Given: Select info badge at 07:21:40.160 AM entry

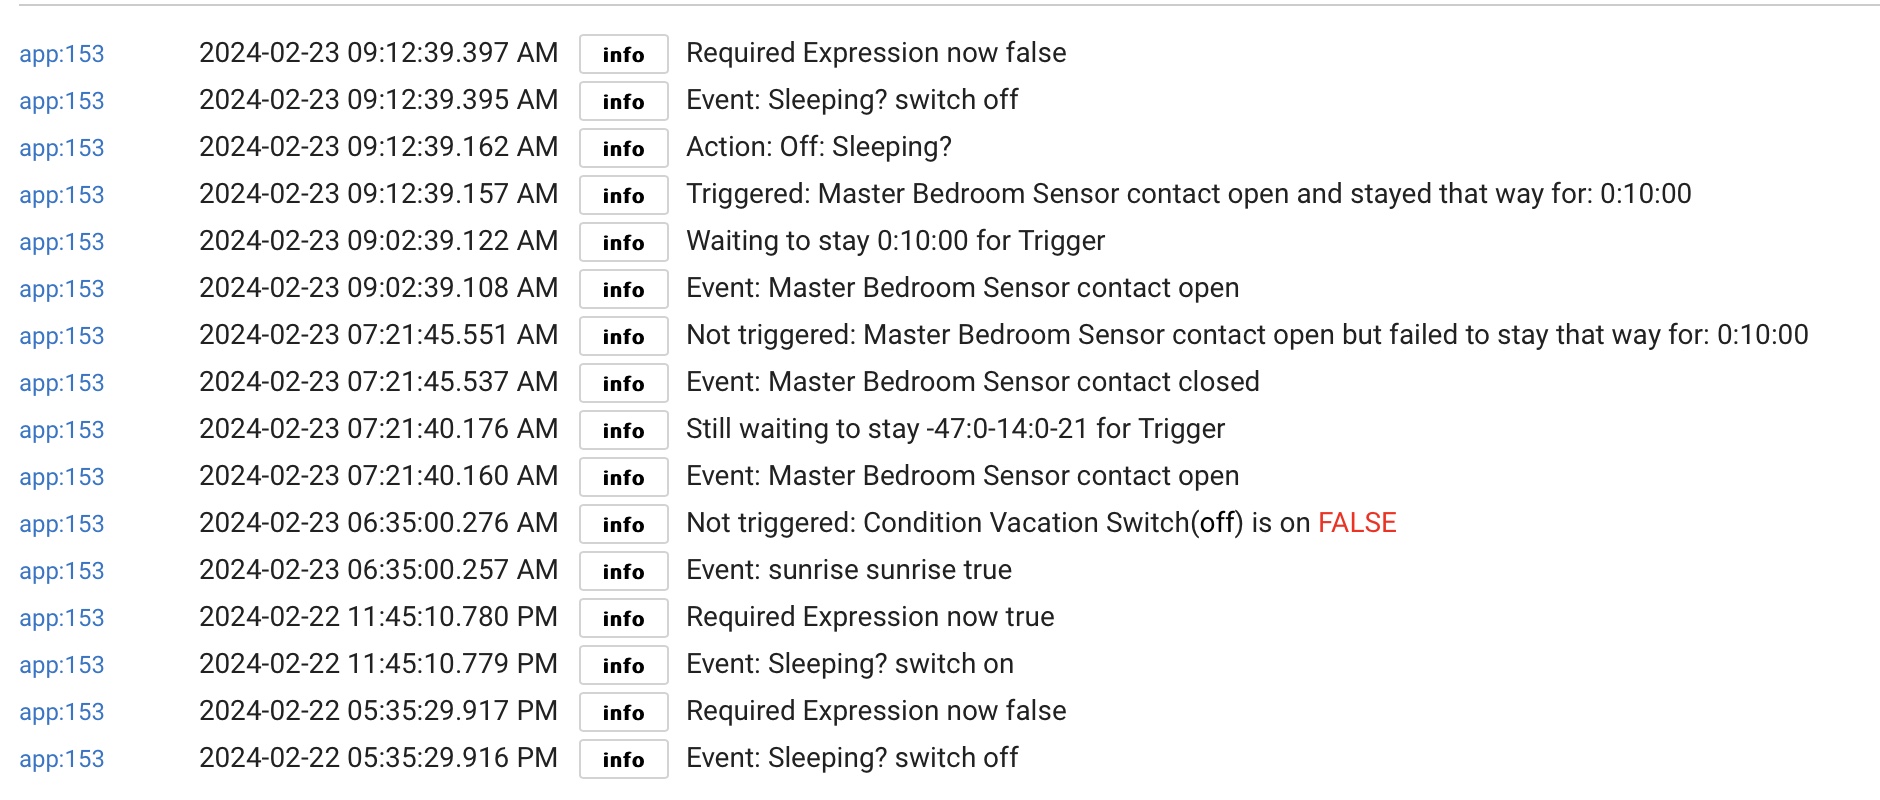Looking at the screenshot, I should (x=623, y=477).
